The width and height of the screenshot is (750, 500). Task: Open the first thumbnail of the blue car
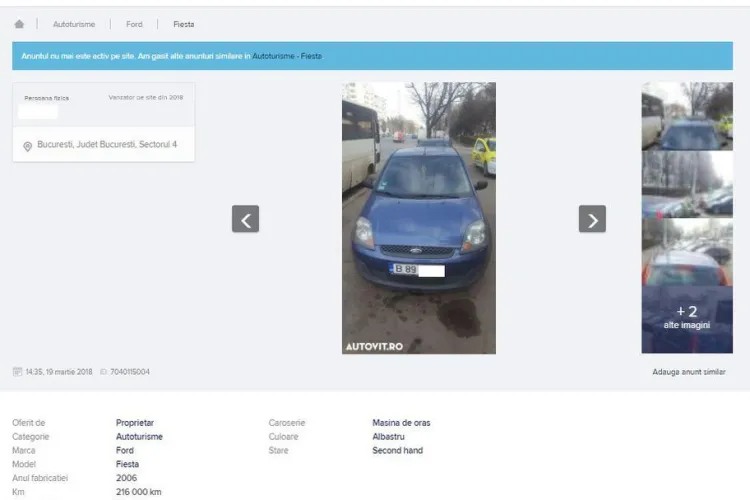[x=686, y=116]
